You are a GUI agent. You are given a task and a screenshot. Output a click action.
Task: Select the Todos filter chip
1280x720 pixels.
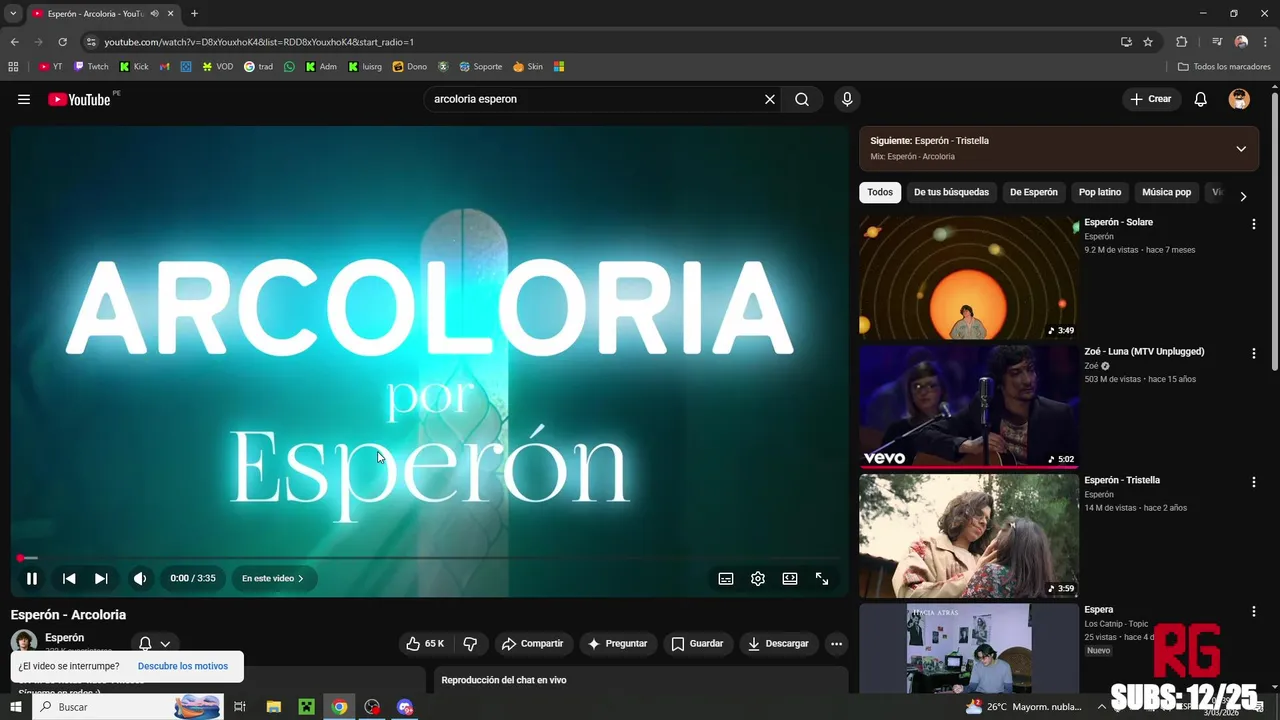coord(880,192)
